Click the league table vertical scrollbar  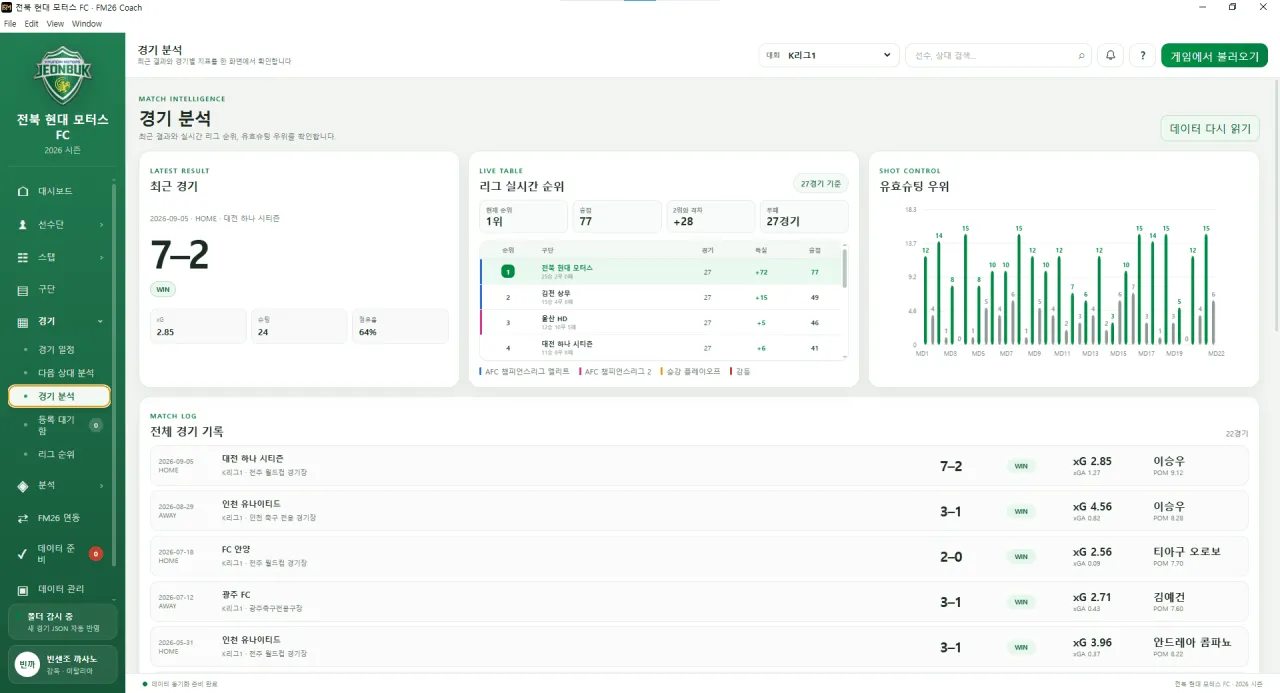click(846, 270)
